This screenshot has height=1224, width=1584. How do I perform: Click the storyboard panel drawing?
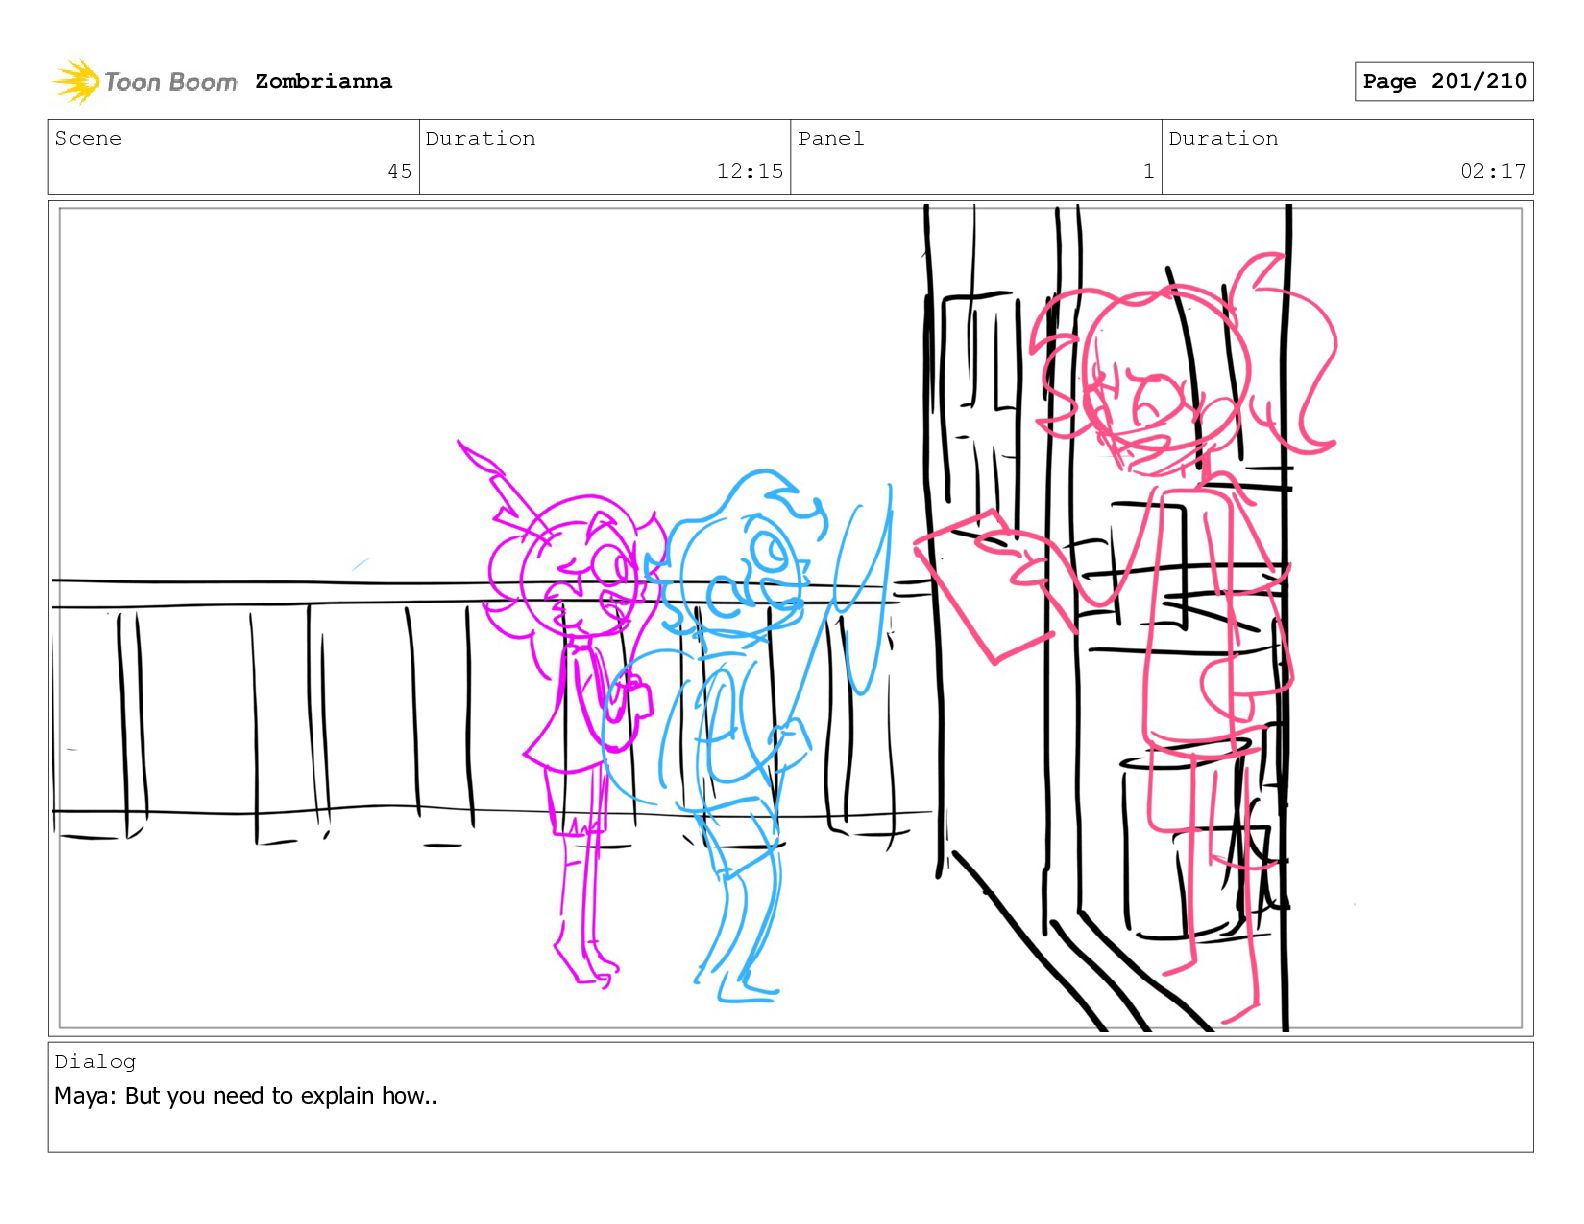tap(791, 618)
